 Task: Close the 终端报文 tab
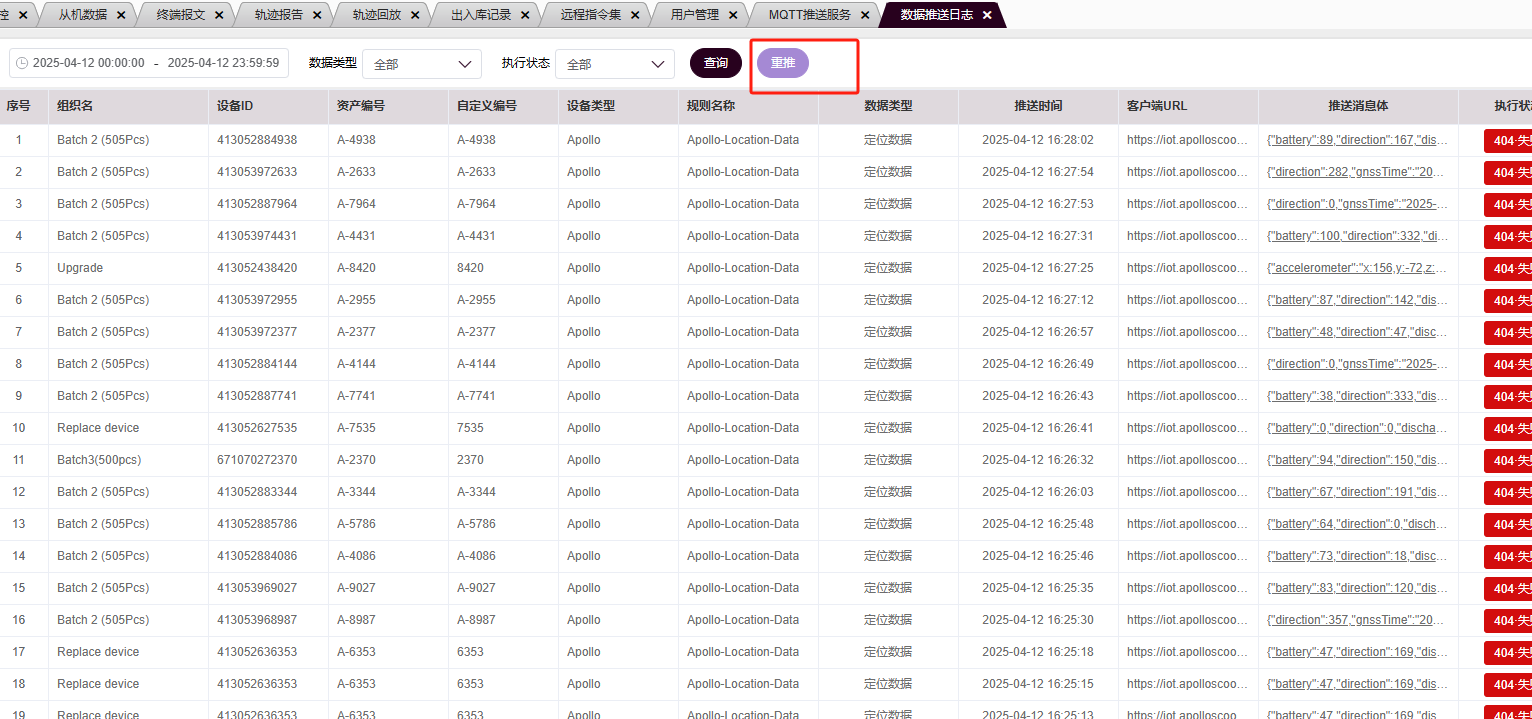(220, 15)
